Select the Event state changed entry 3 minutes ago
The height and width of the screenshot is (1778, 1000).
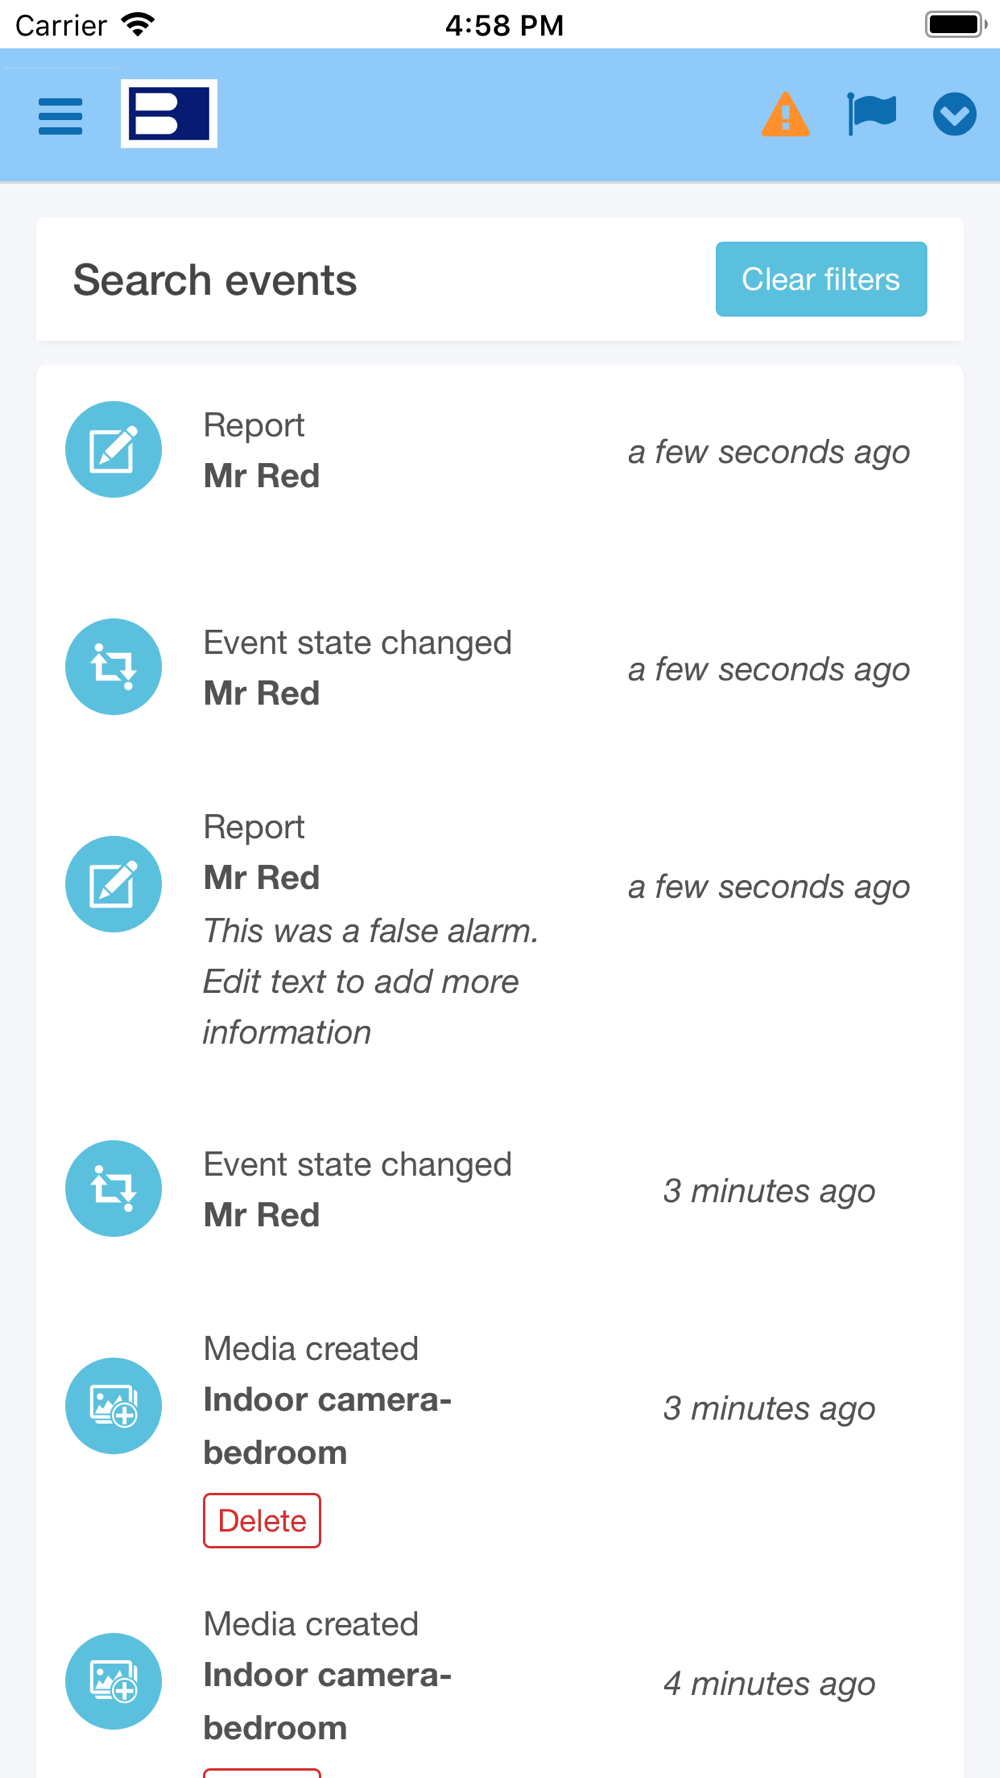pos(357,1189)
